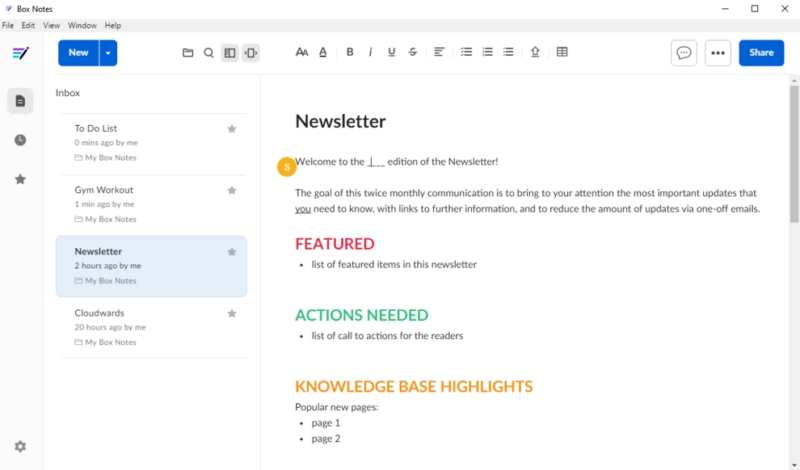This screenshot has height=470, width=800.
Task: Insert a numbered list
Action: point(487,53)
